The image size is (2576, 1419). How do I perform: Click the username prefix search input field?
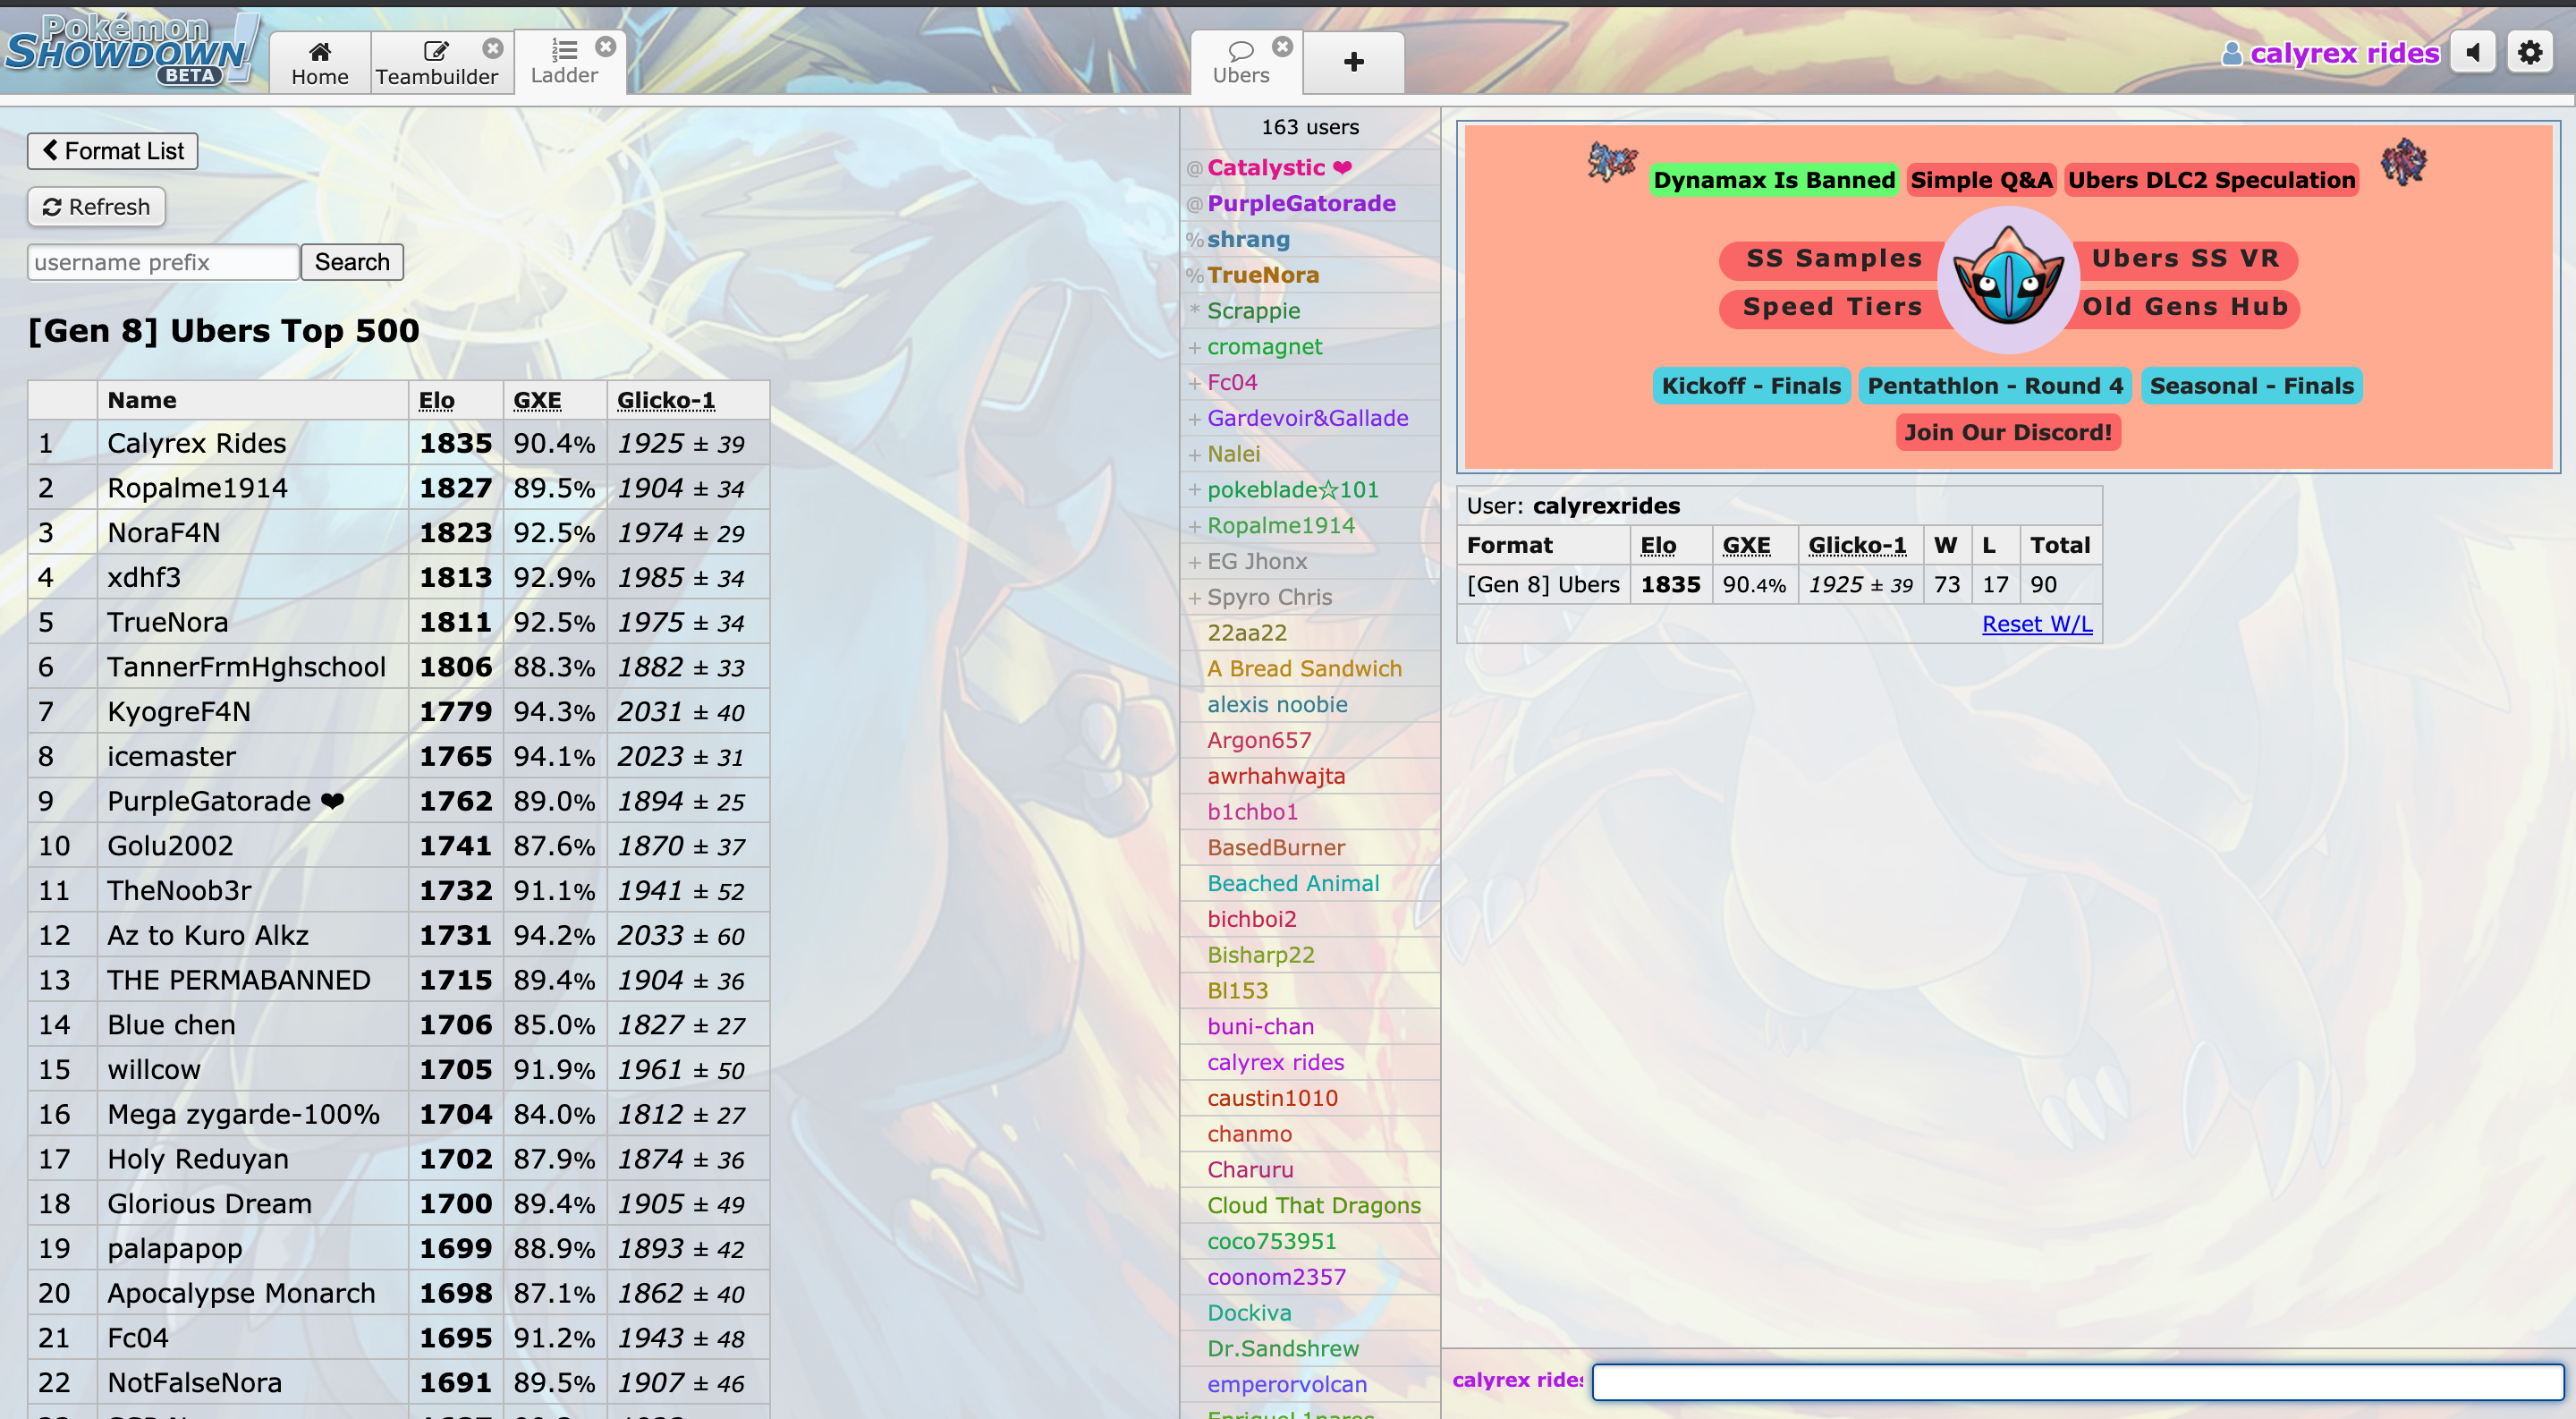click(161, 262)
